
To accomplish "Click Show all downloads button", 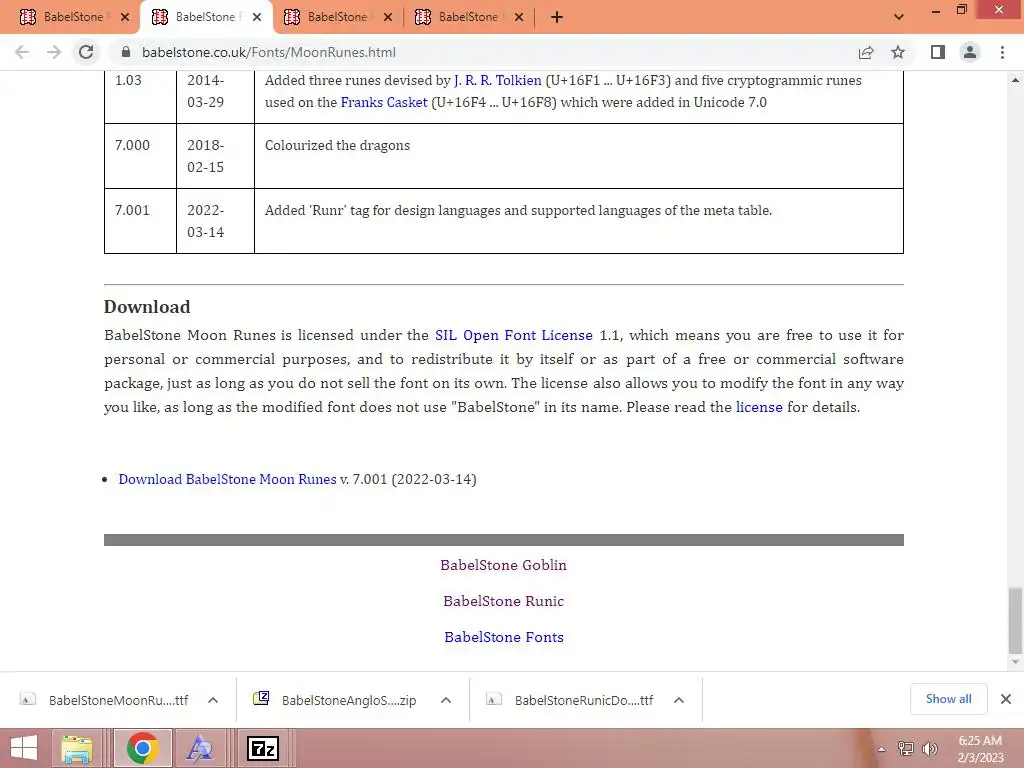I will [948, 699].
